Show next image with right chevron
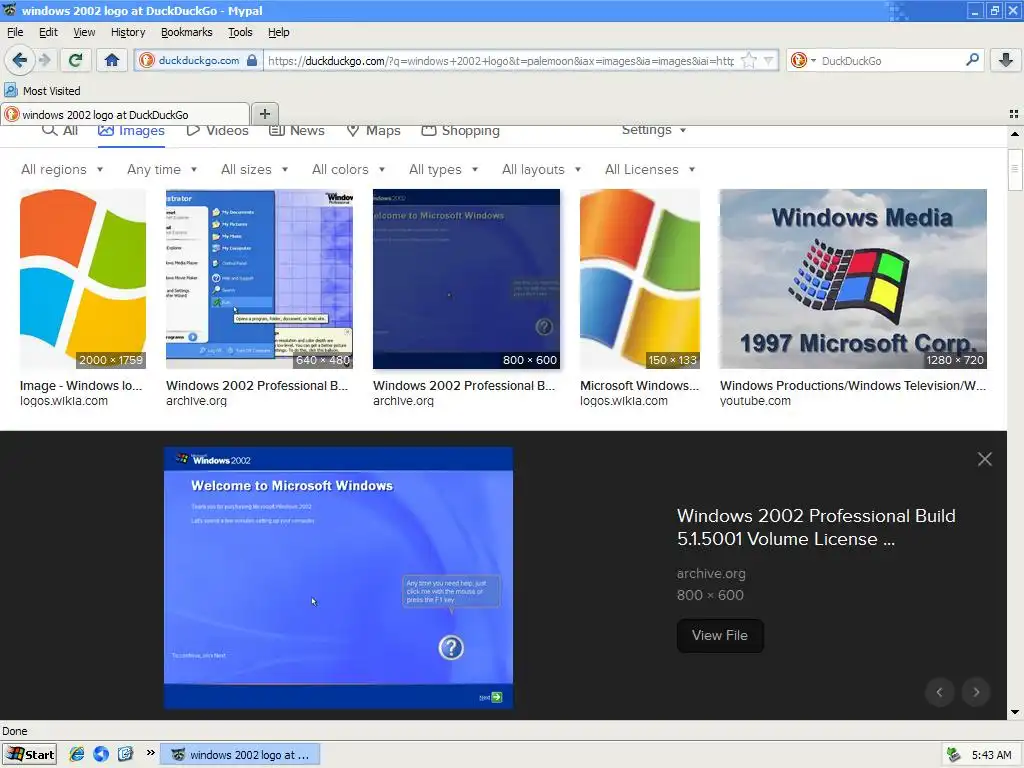The image size is (1024, 768). [x=976, y=692]
